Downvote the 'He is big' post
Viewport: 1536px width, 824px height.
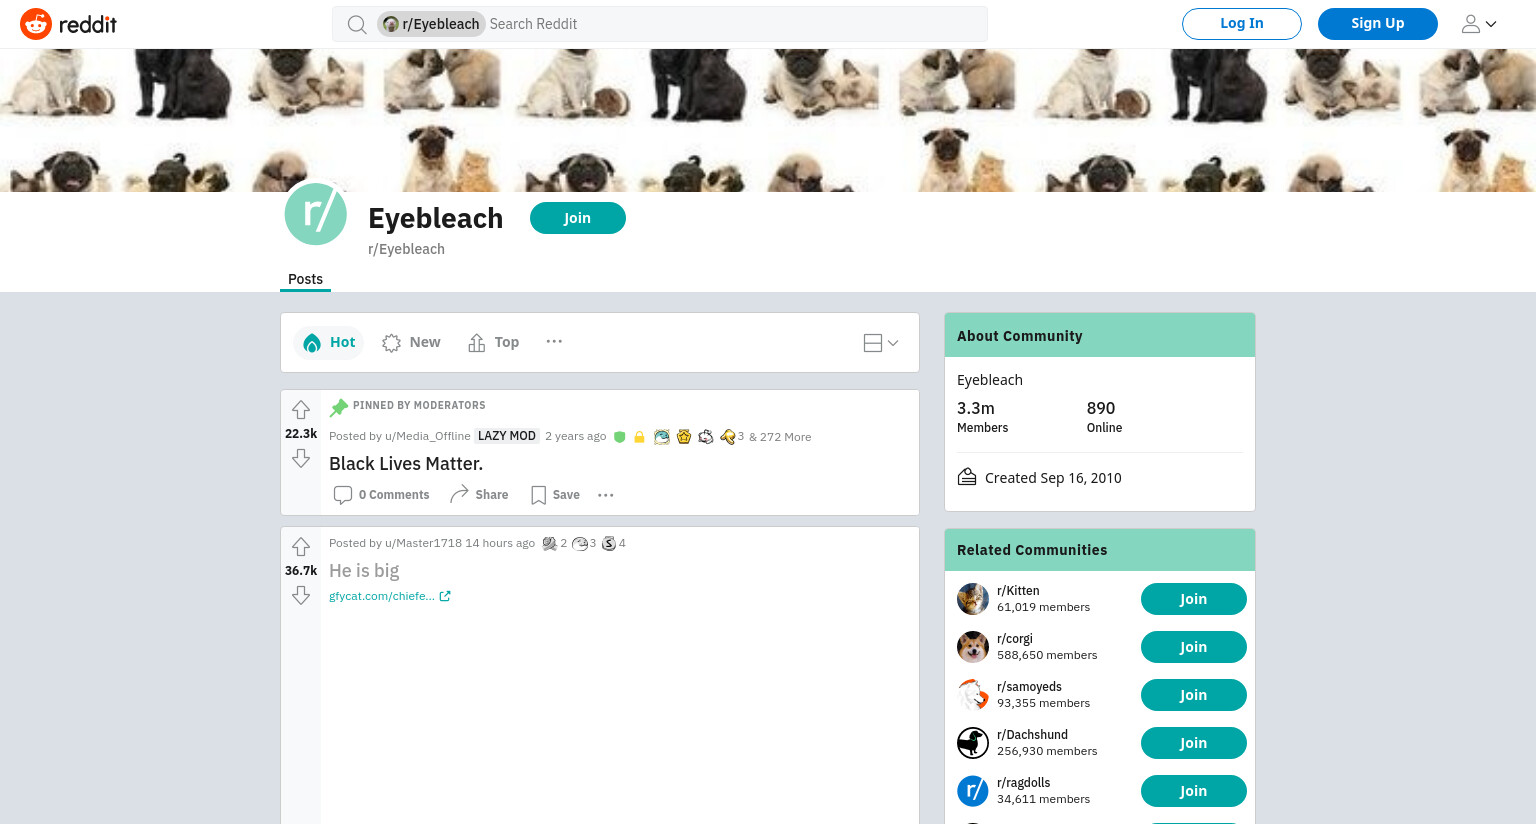[x=301, y=595]
